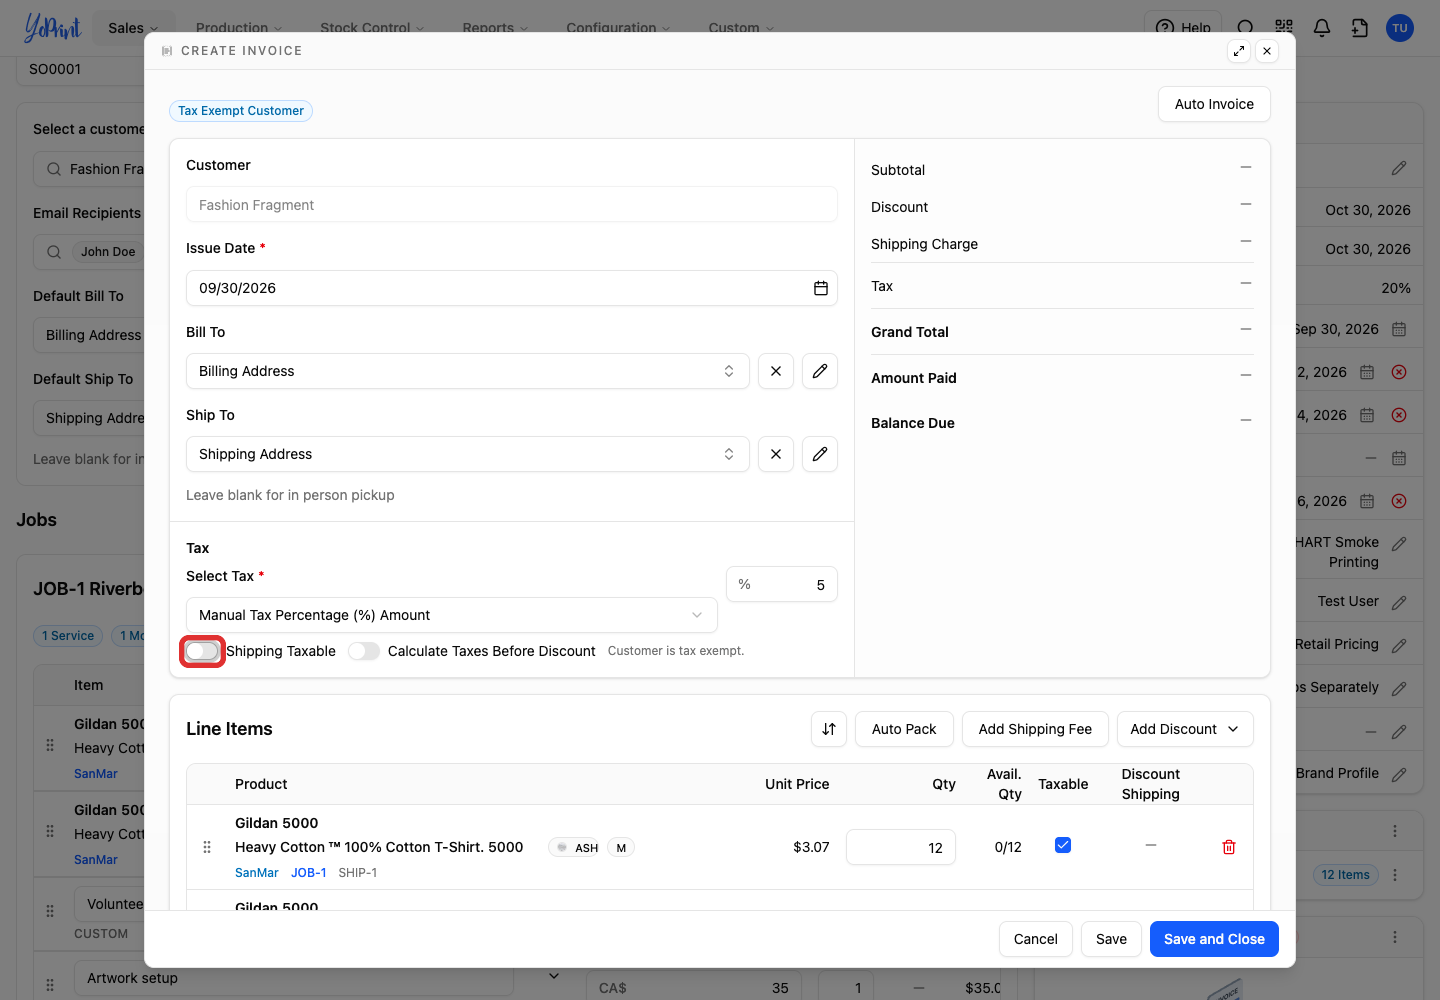Open the Ship To address dropdown
Viewport: 1440px width, 1000px height.
pos(468,454)
